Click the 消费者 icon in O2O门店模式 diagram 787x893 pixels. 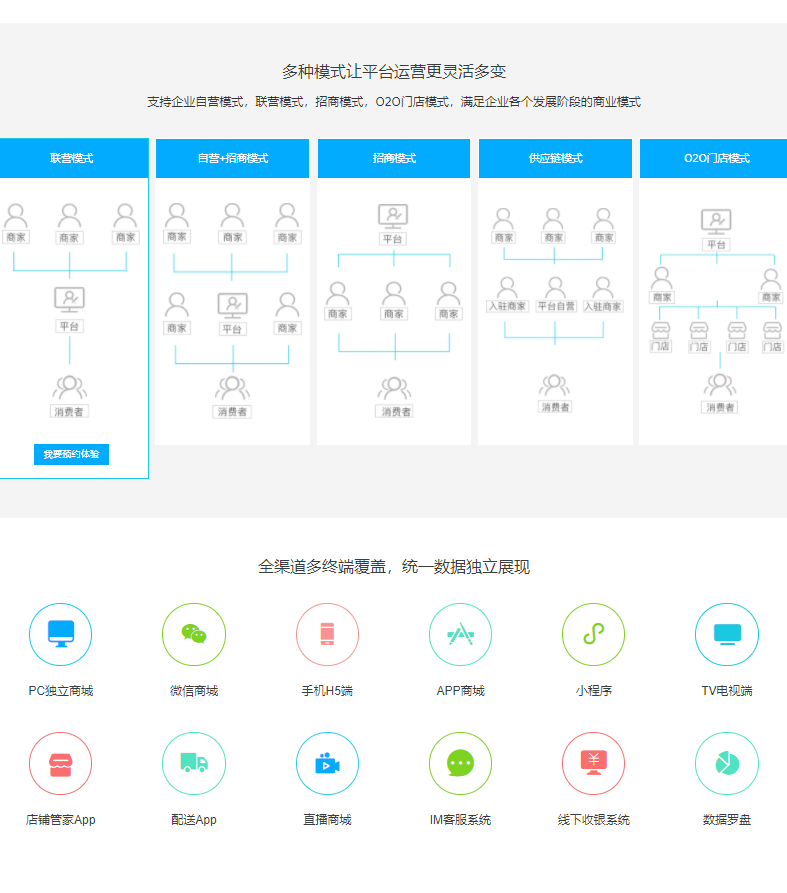(x=720, y=385)
